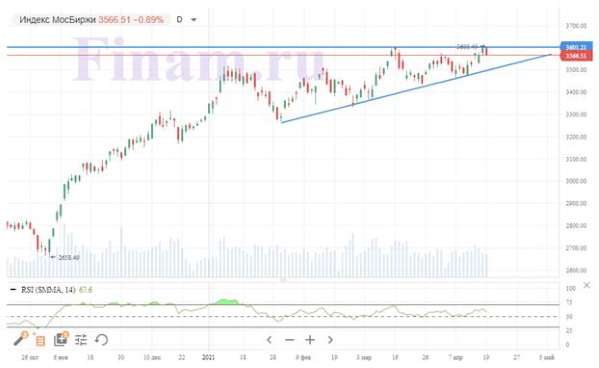Viewport: 600px width, 368px height.
Task: Close the RSI indicator panel
Action: [x=586, y=285]
